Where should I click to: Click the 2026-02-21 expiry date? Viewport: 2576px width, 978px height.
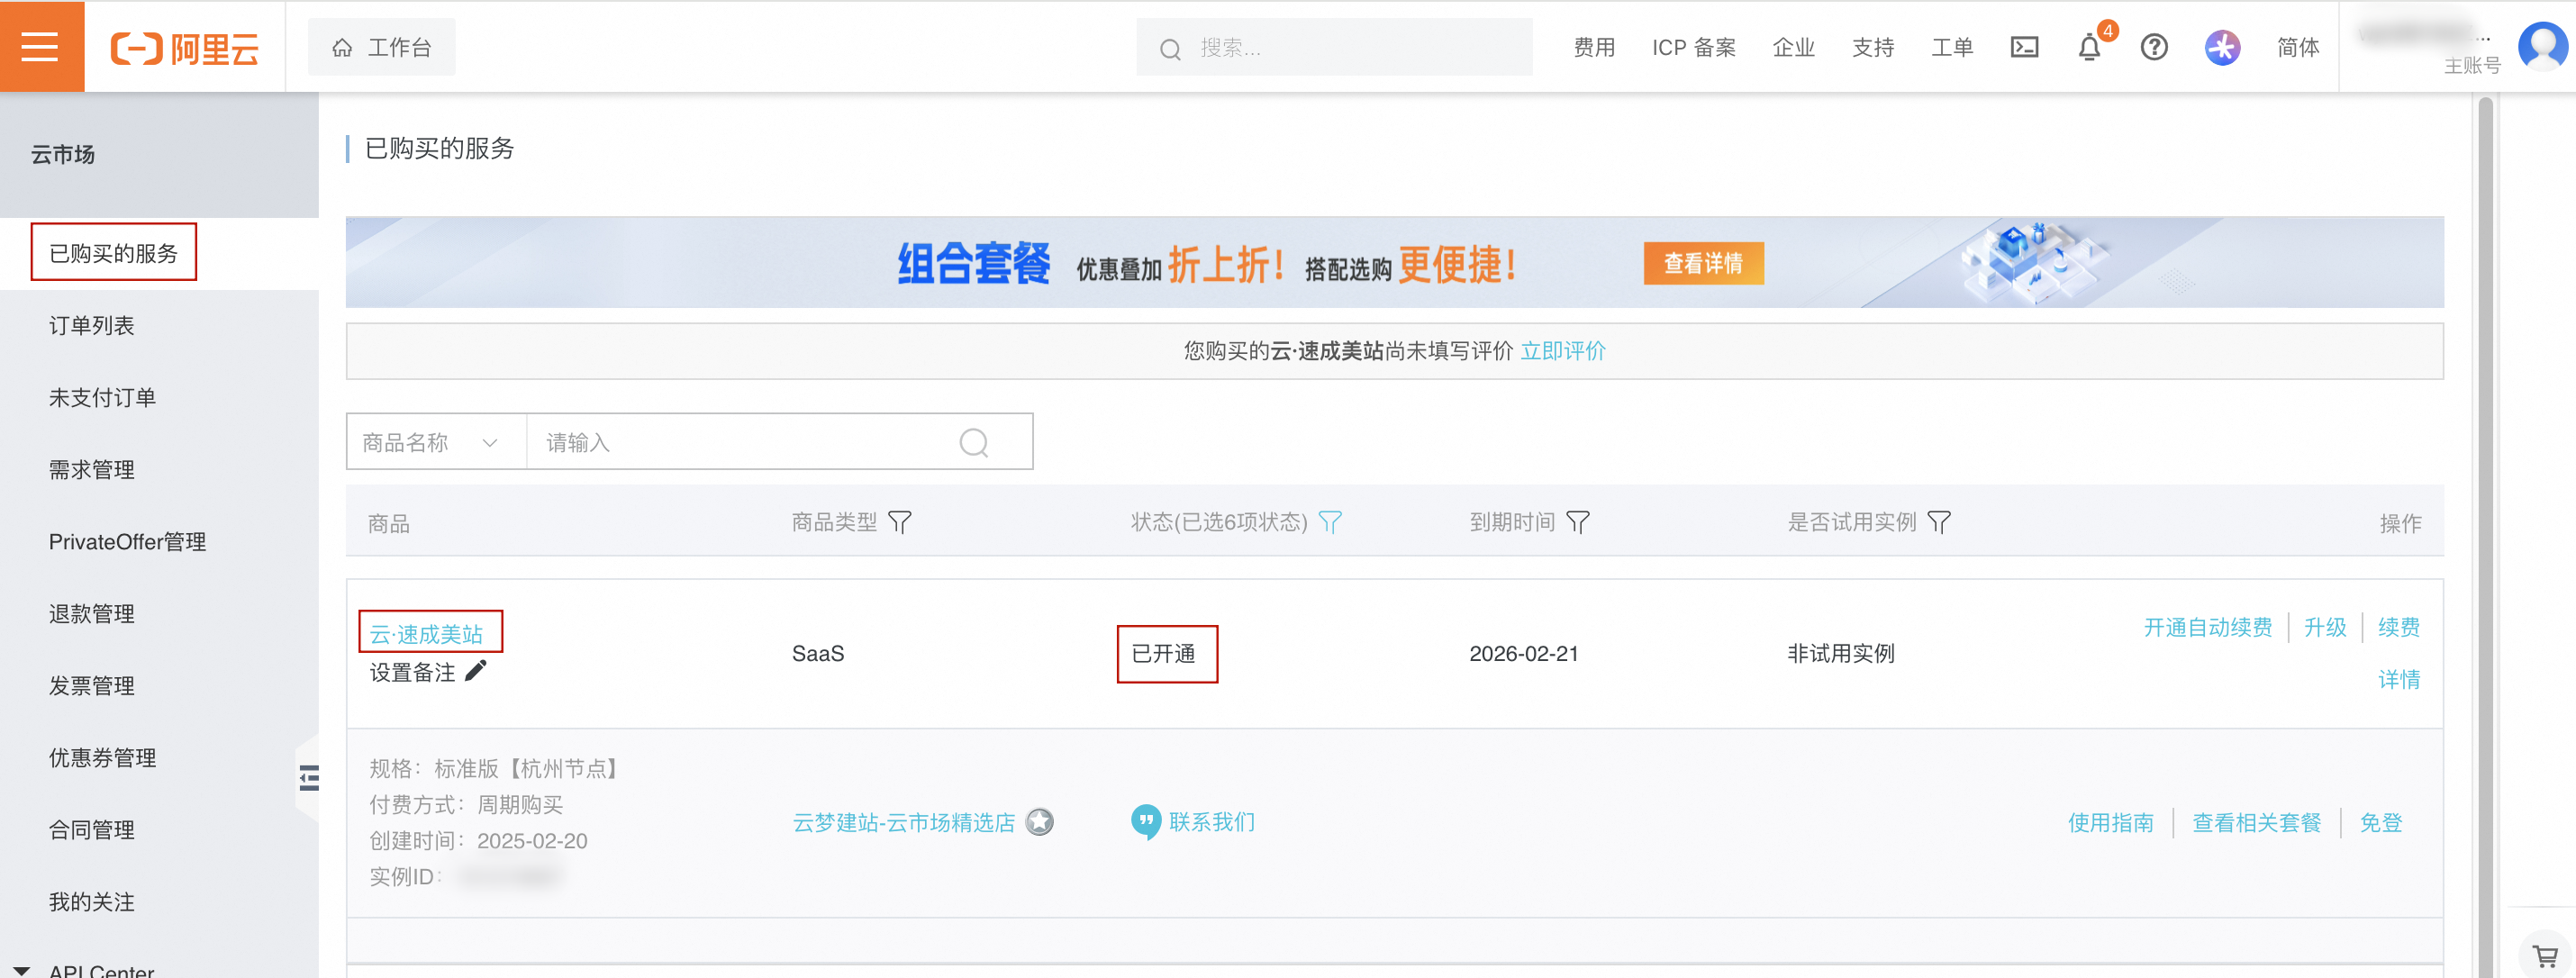pos(1523,653)
